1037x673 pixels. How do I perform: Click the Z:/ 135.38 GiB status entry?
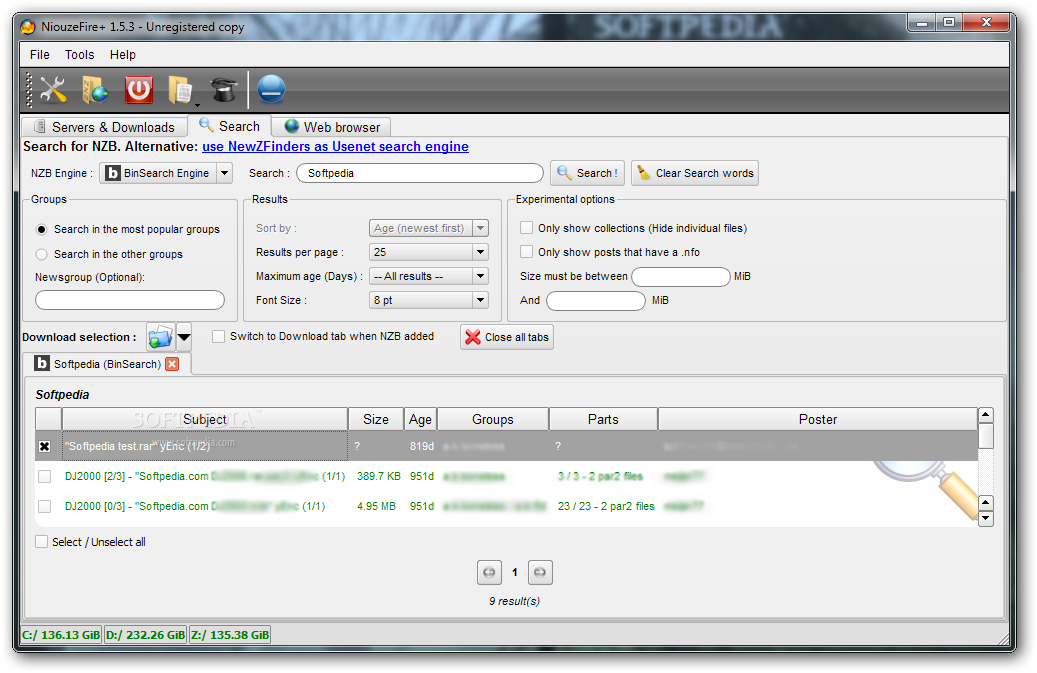[230, 635]
